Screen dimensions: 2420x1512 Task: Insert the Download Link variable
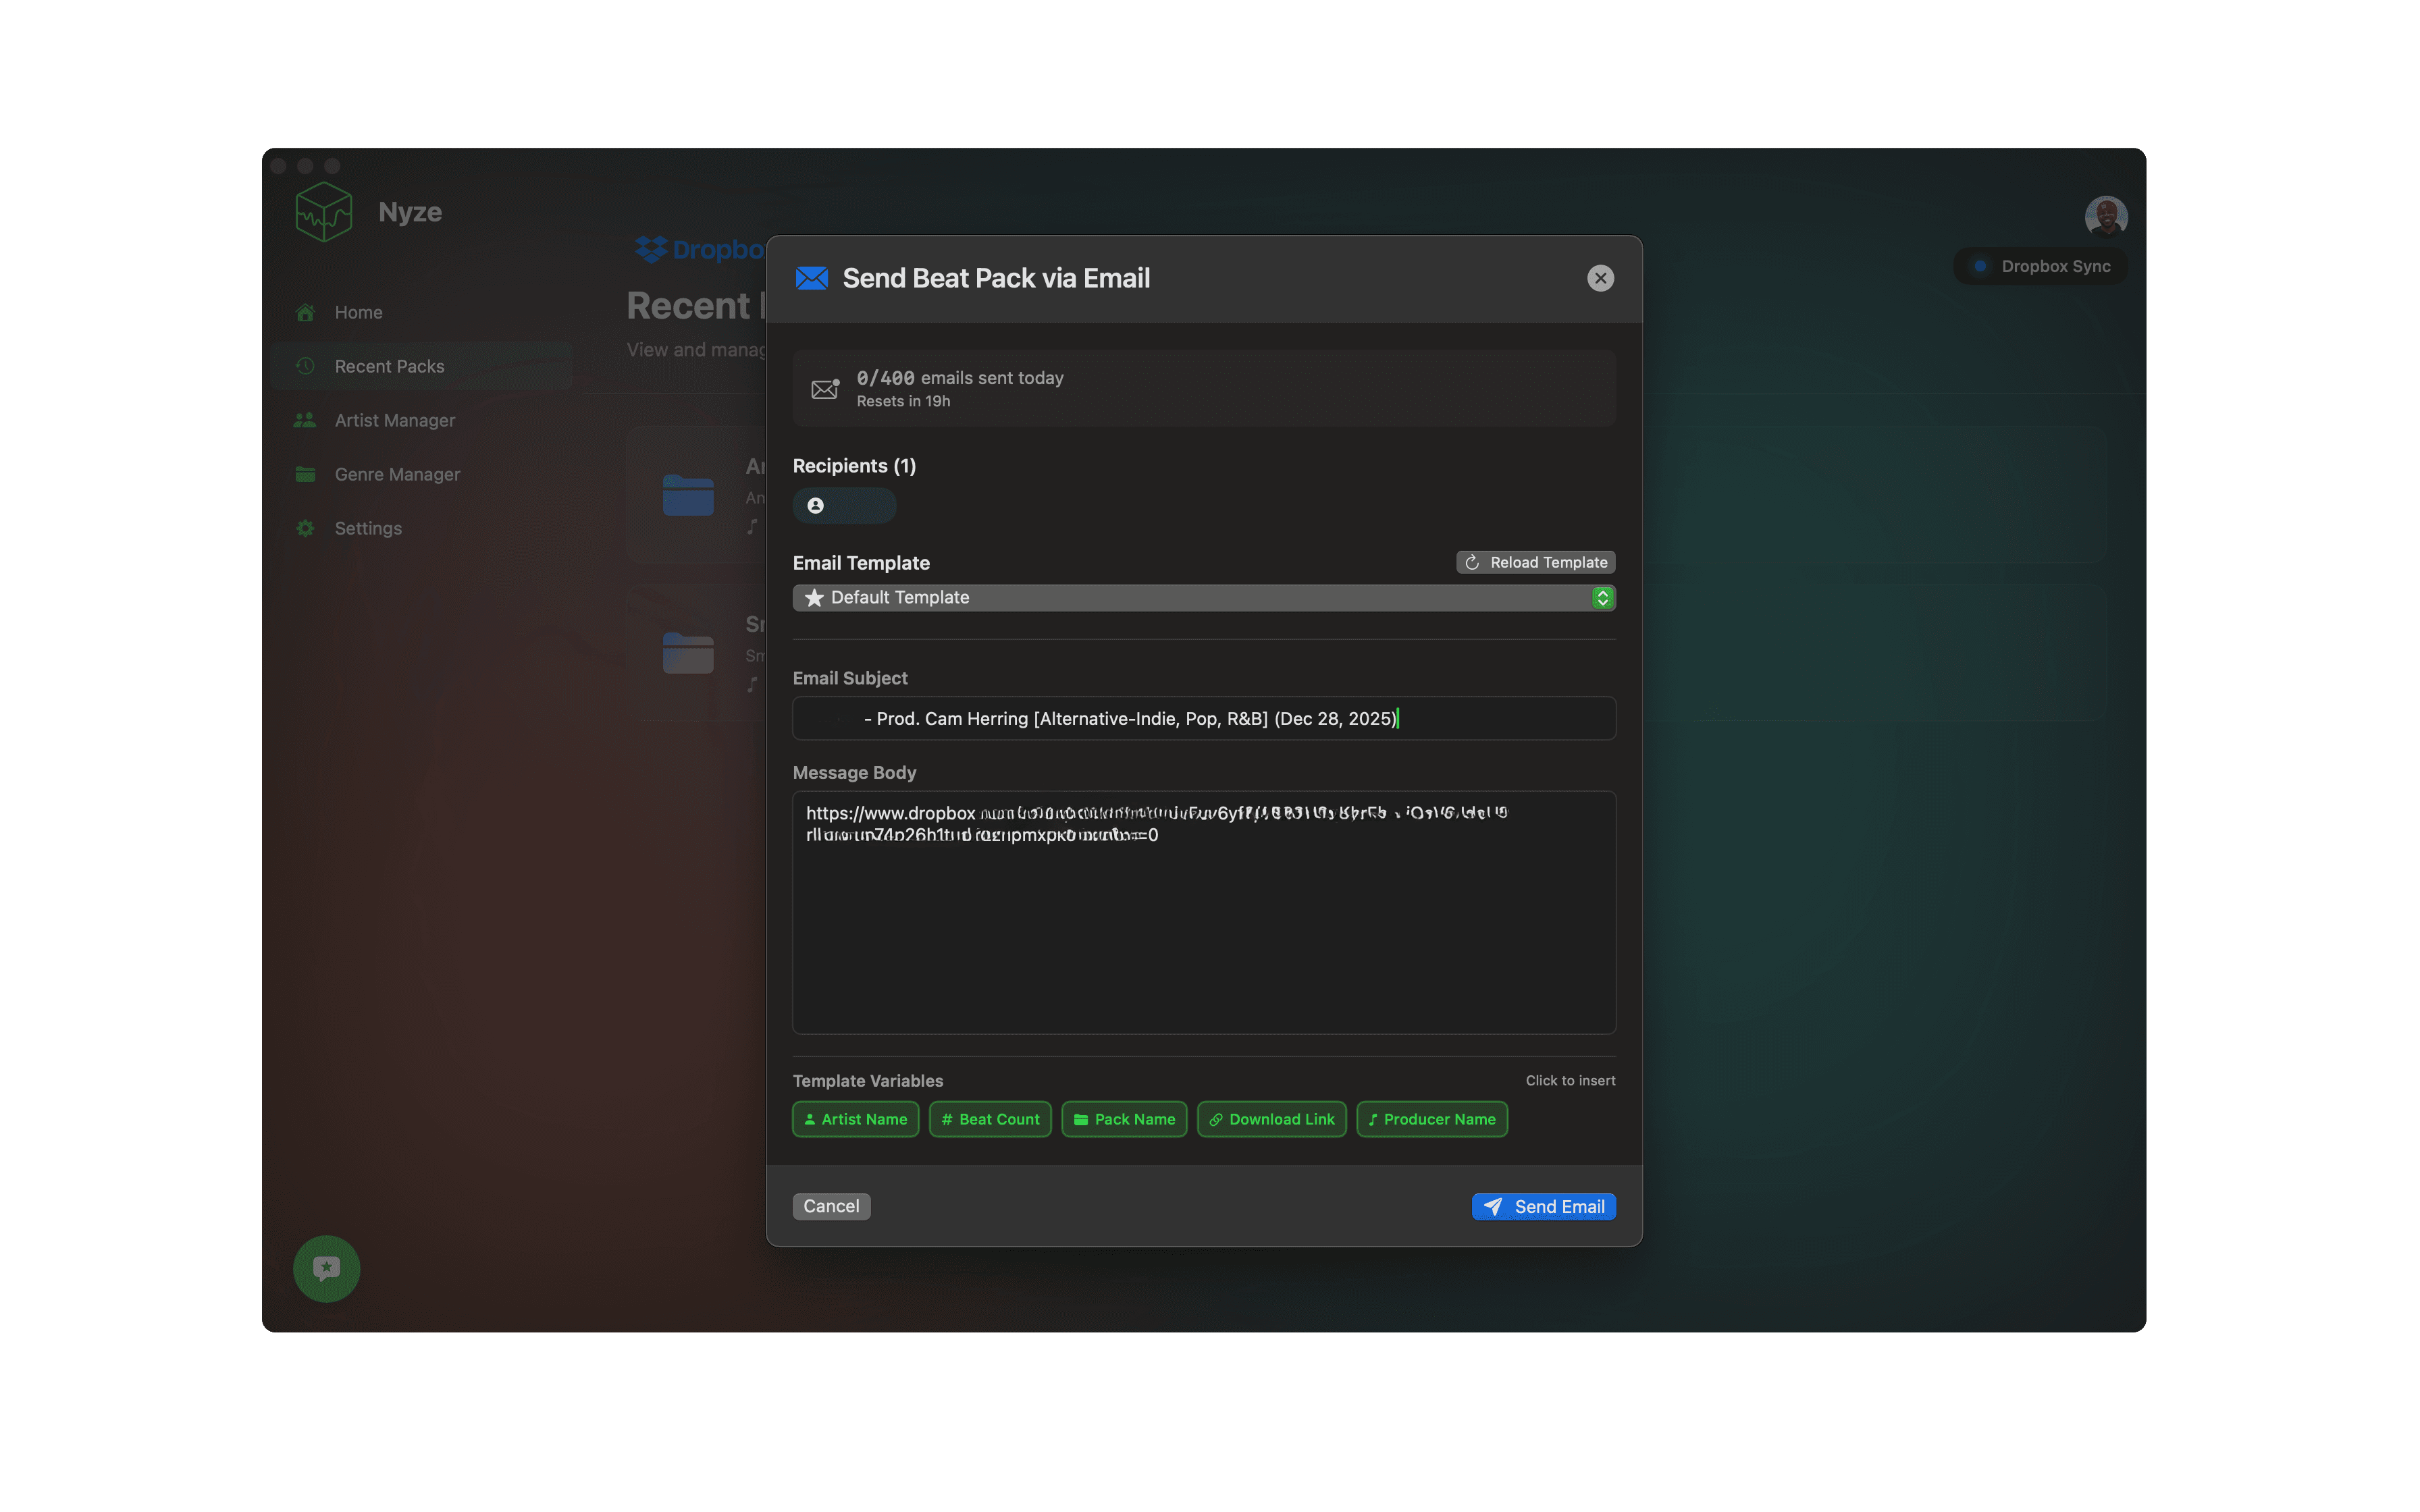[x=1271, y=1119]
